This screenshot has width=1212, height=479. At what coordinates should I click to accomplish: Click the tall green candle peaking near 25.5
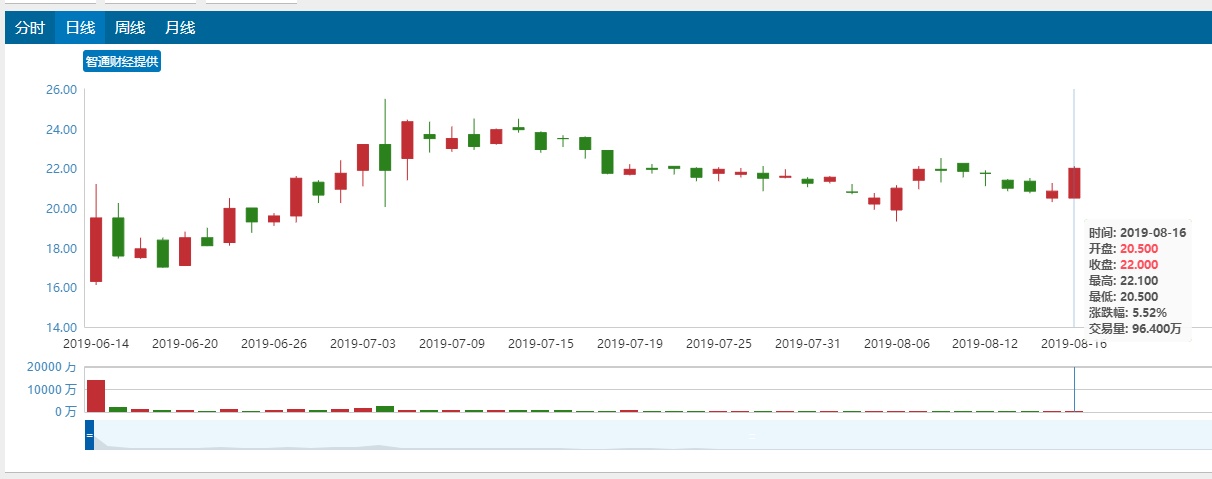(385, 157)
